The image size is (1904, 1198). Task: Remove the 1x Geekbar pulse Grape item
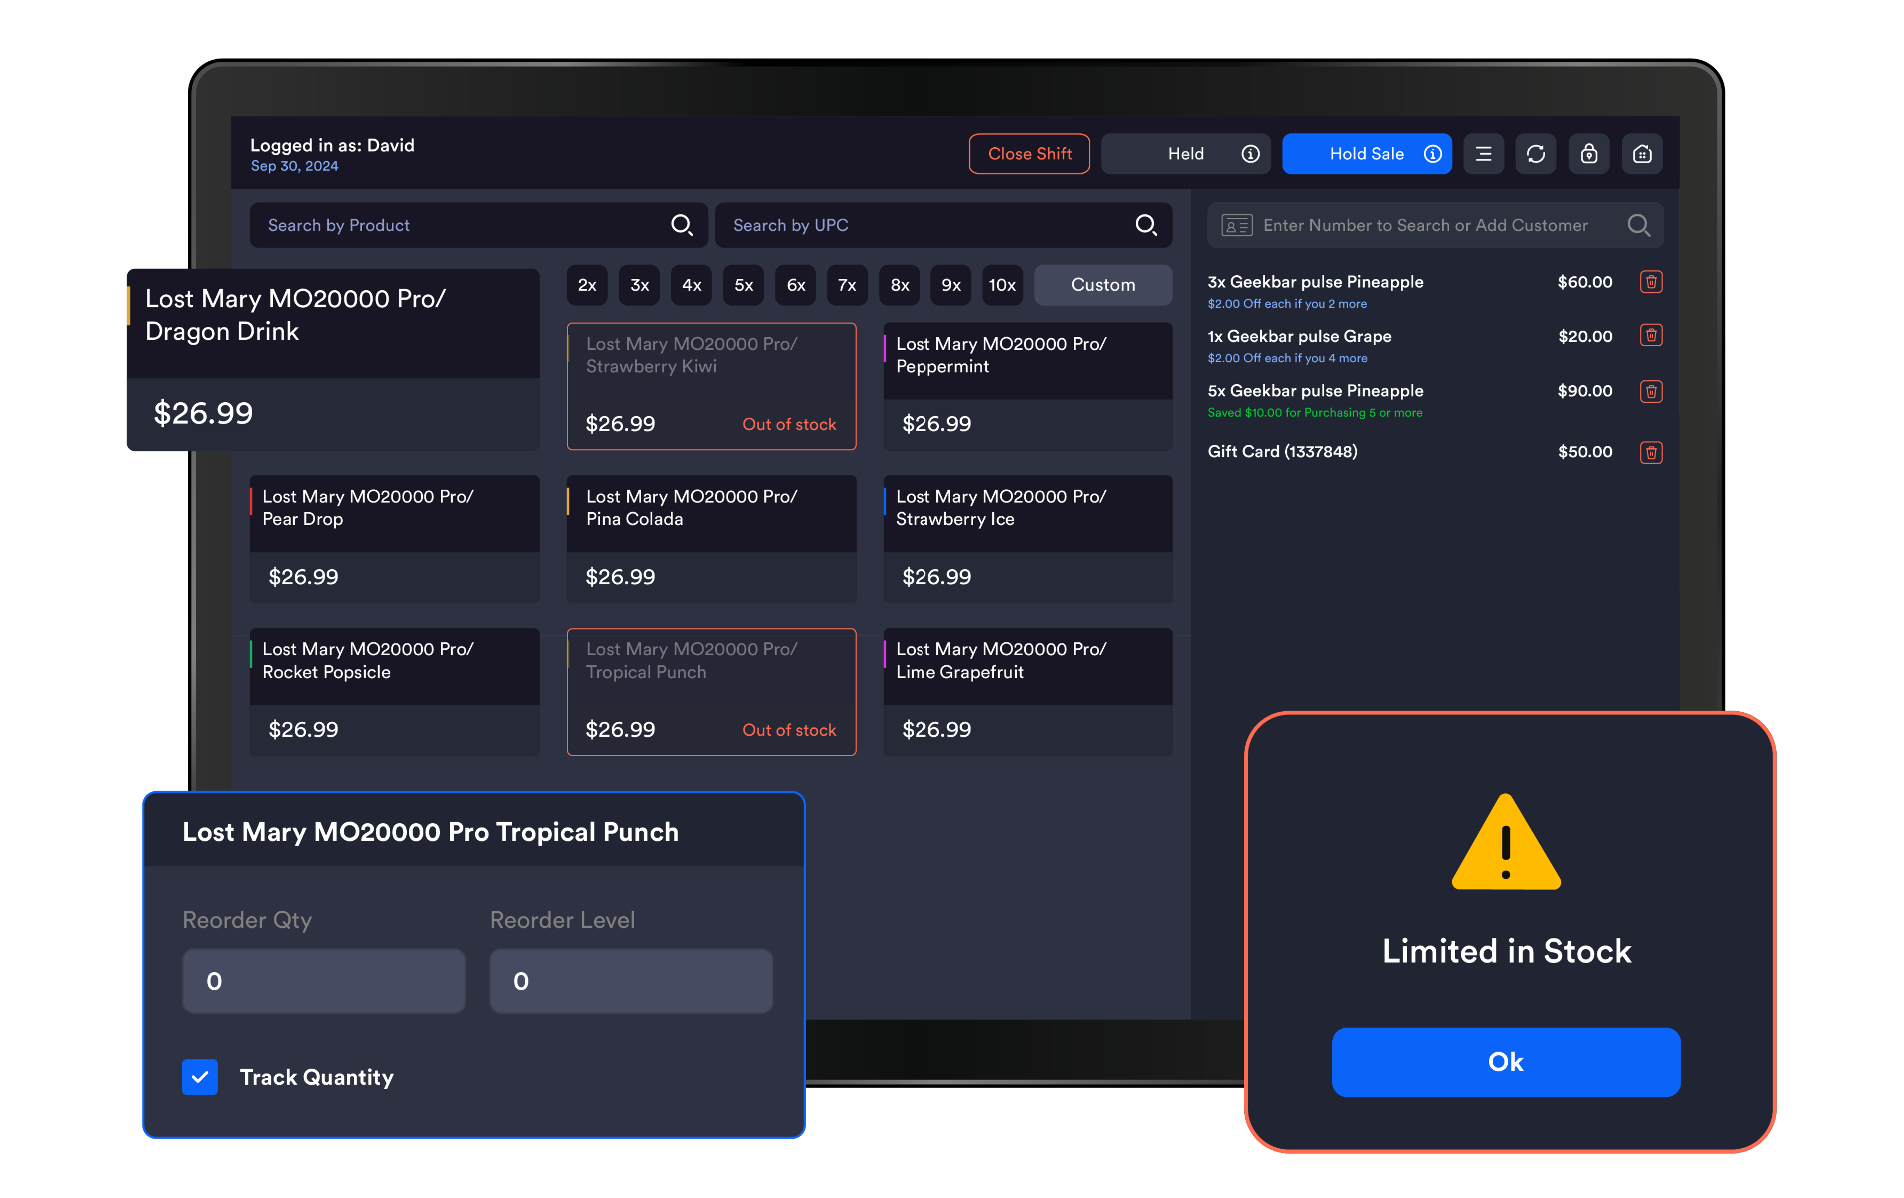pos(1651,336)
